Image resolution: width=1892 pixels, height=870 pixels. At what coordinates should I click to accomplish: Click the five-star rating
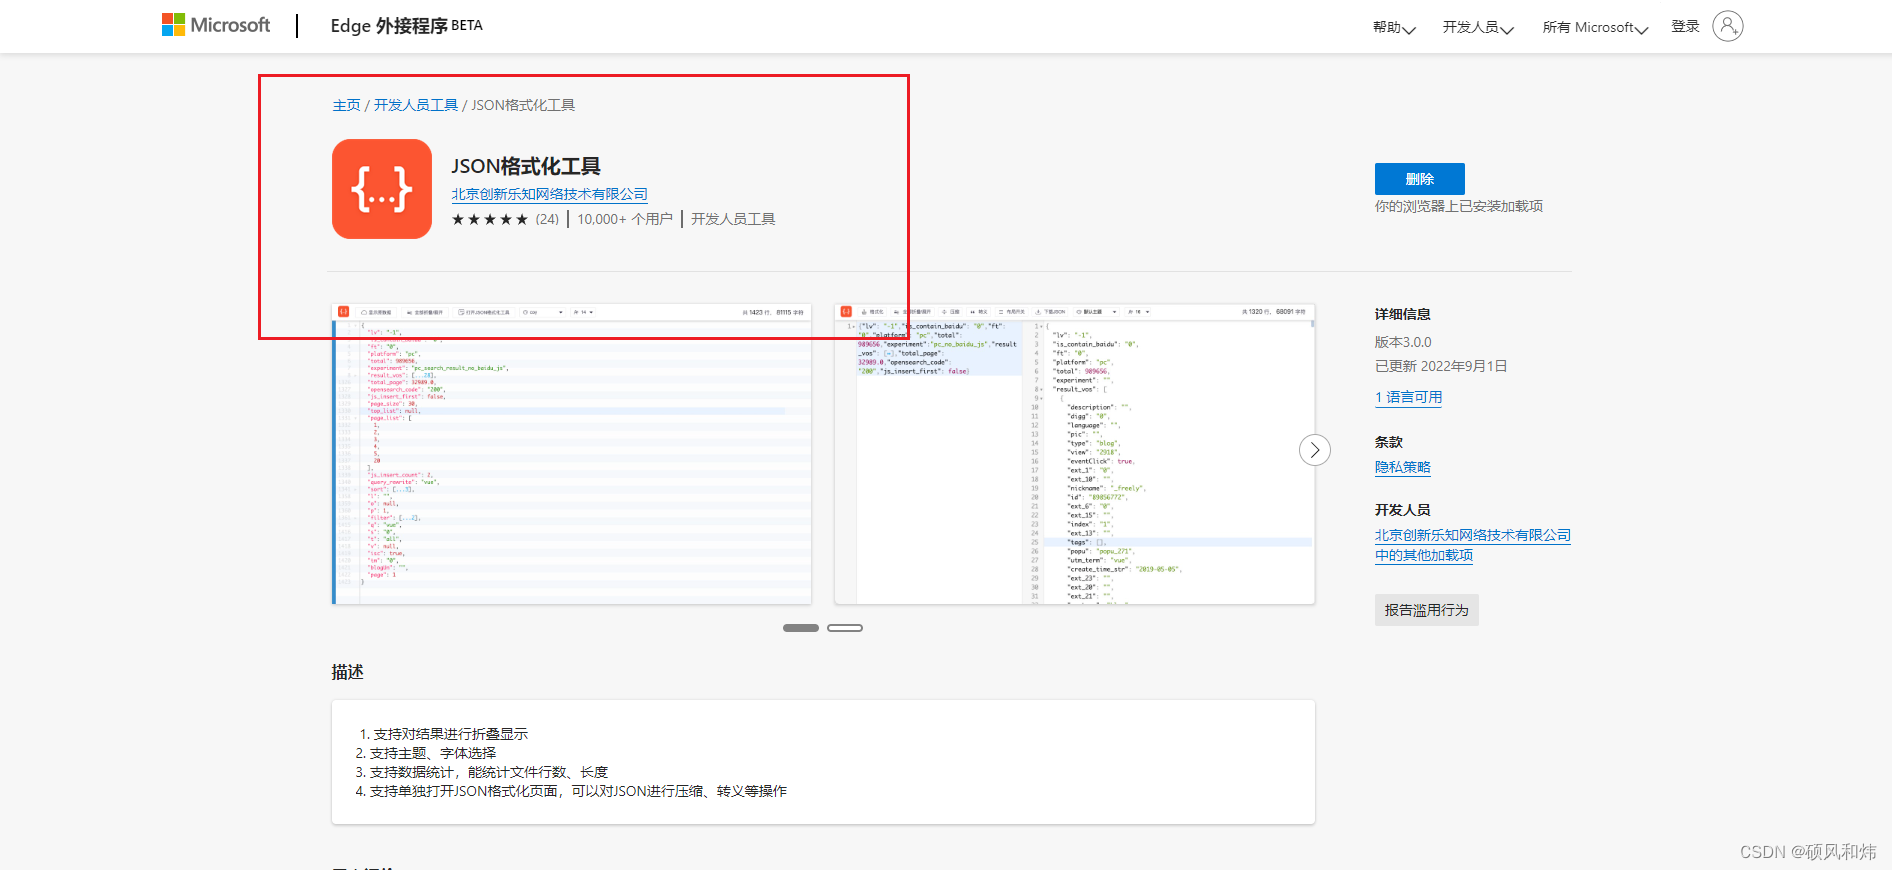[490, 219]
